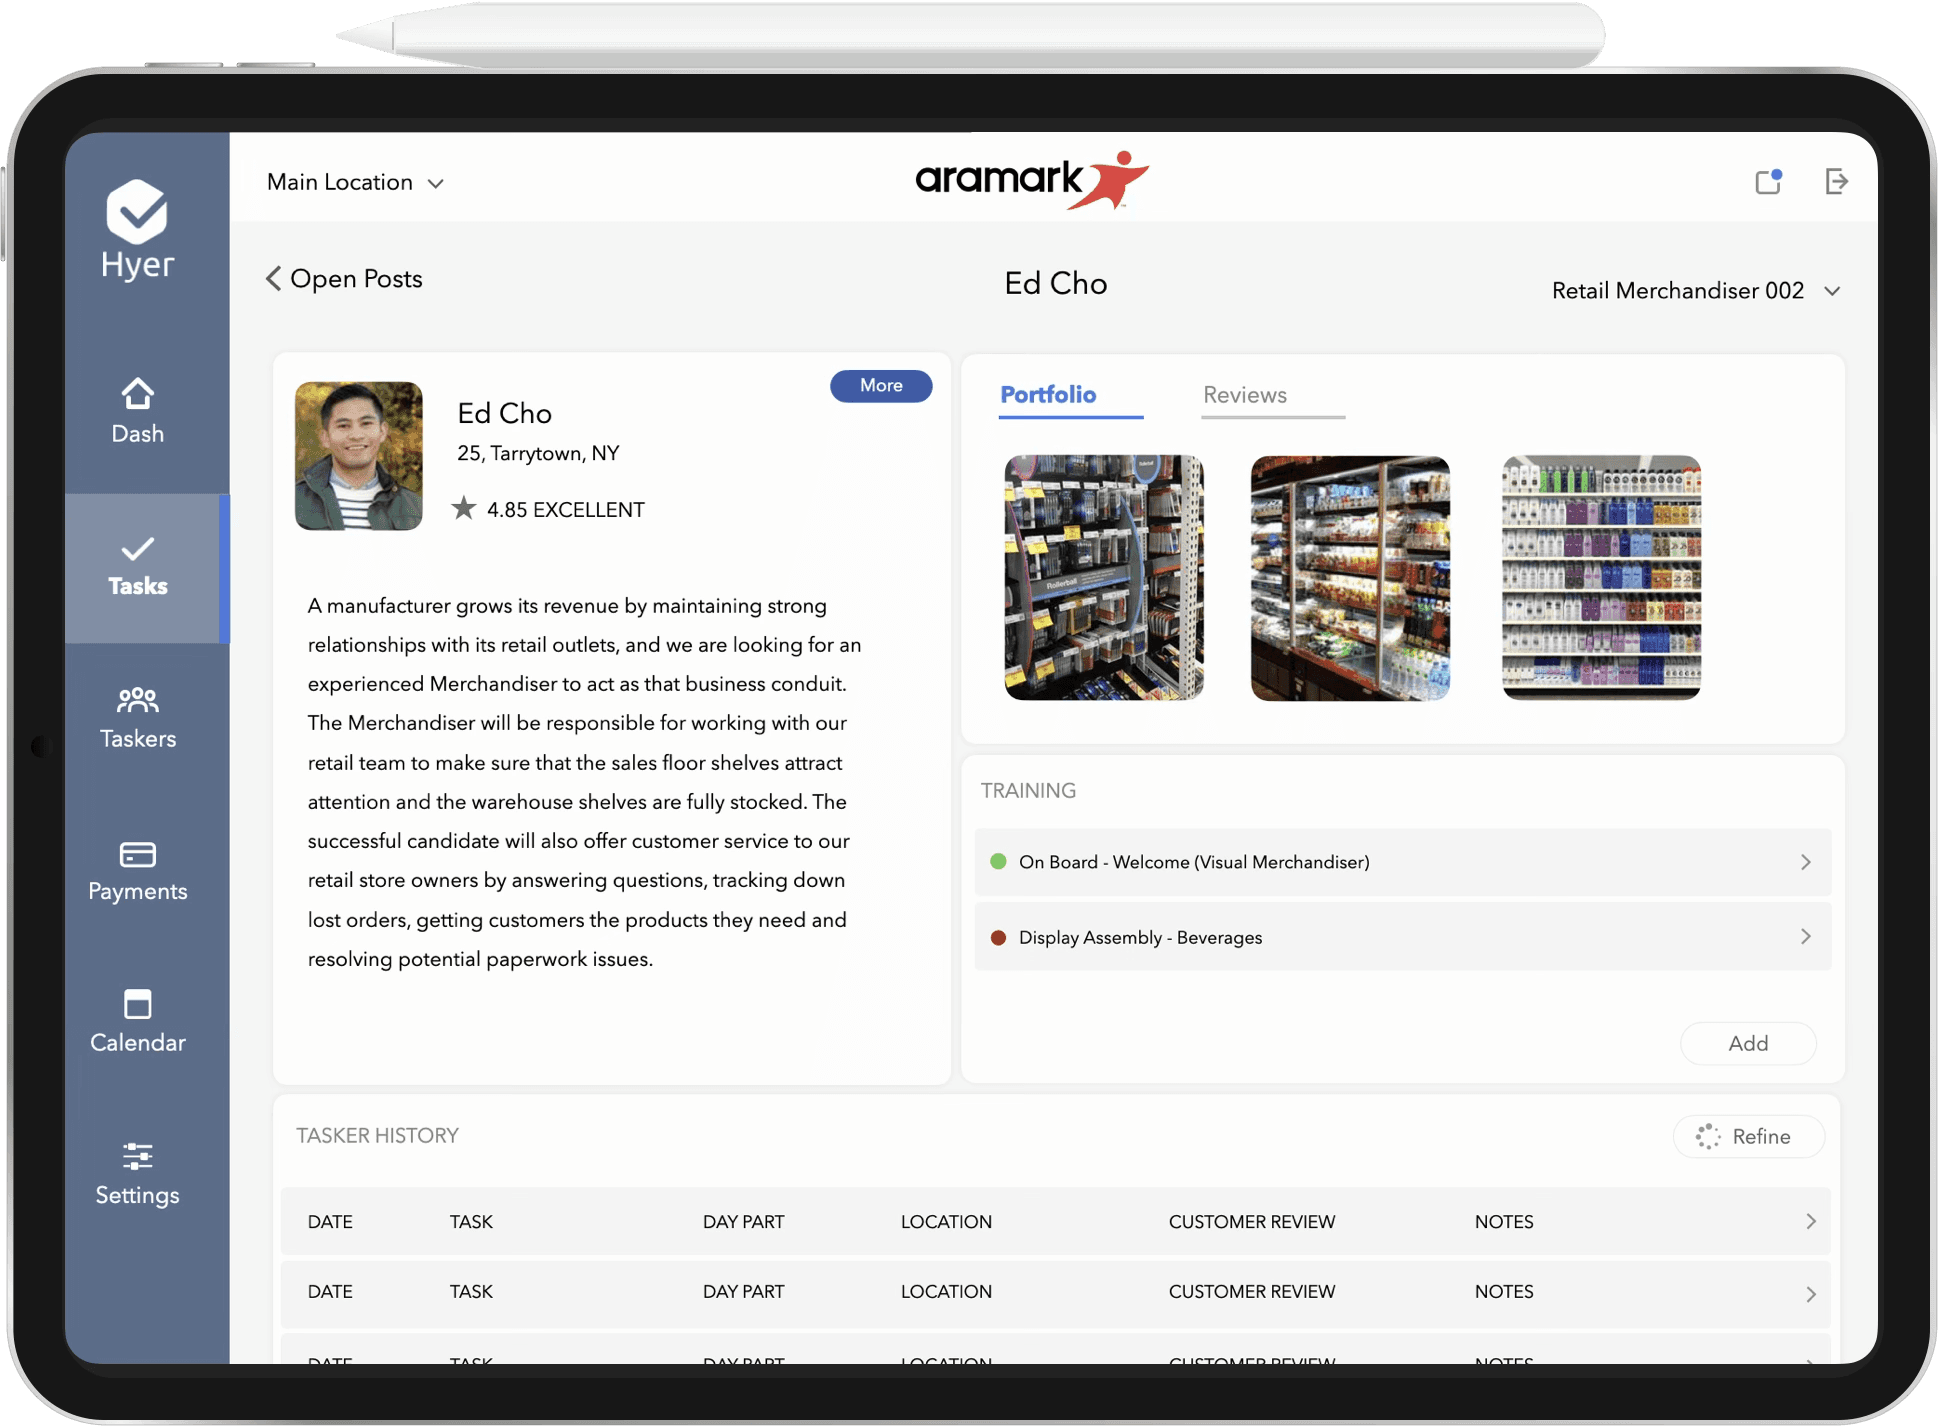
Task: Click NOTES in second history row
Action: tap(1503, 1291)
